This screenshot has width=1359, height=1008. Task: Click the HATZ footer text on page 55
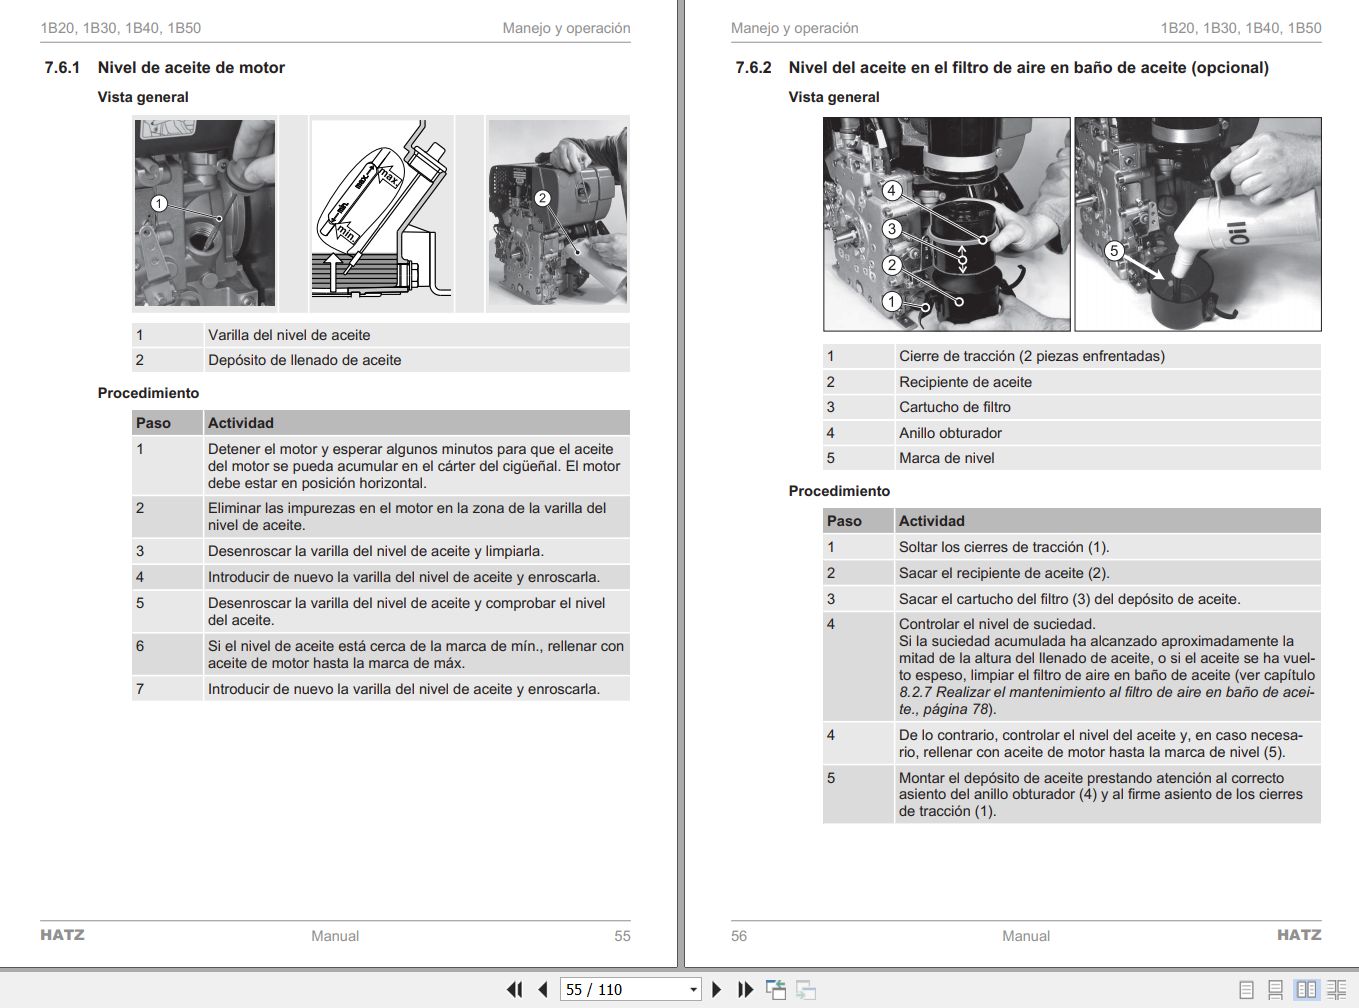point(63,934)
